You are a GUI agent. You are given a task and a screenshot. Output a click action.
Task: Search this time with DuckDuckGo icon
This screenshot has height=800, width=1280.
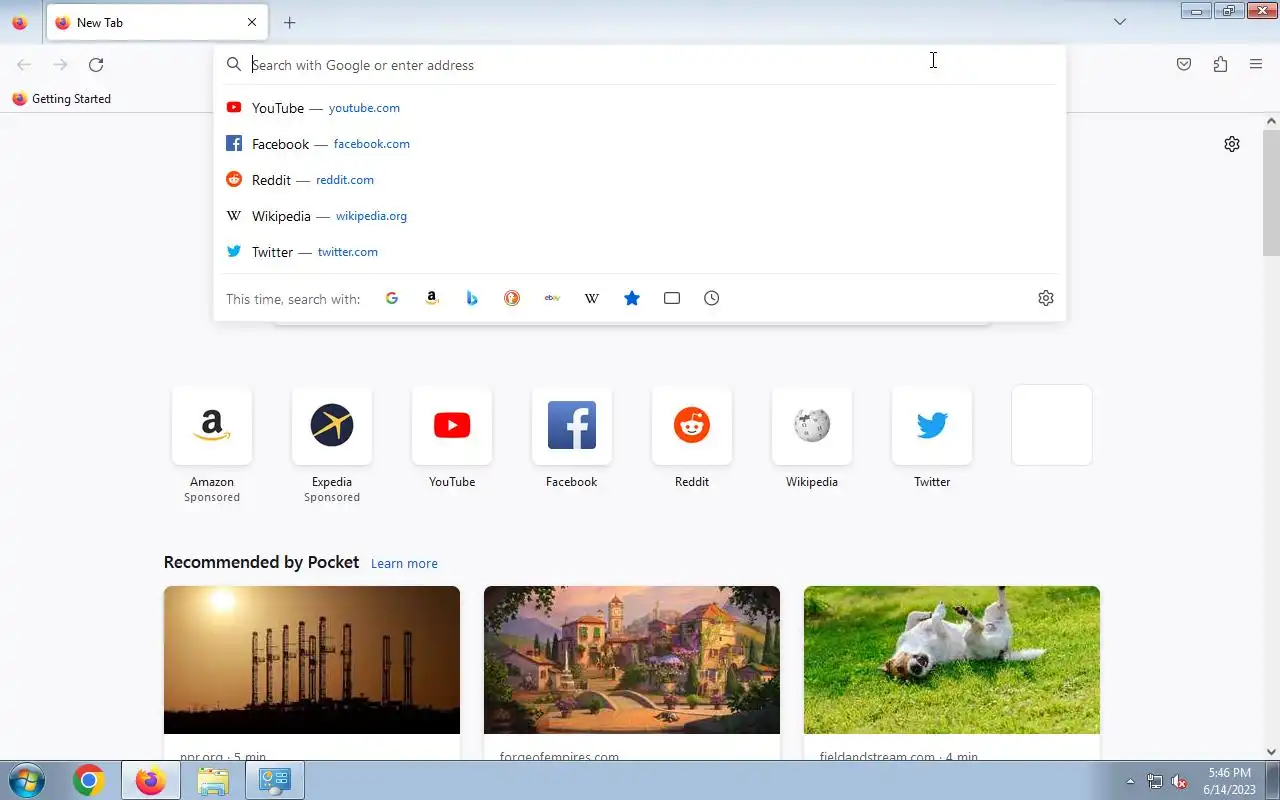(512, 298)
